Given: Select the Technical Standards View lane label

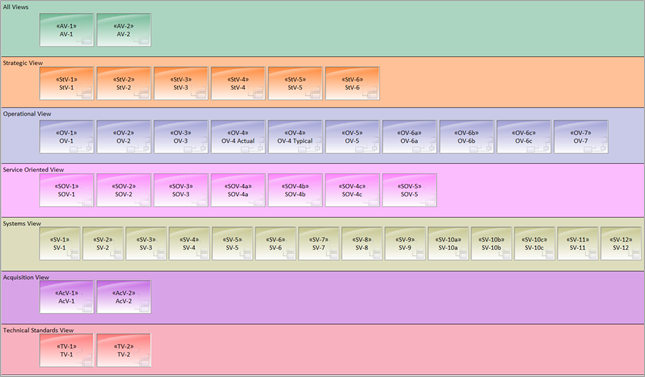Looking at the screenshot, I should [x=38, y=330].
